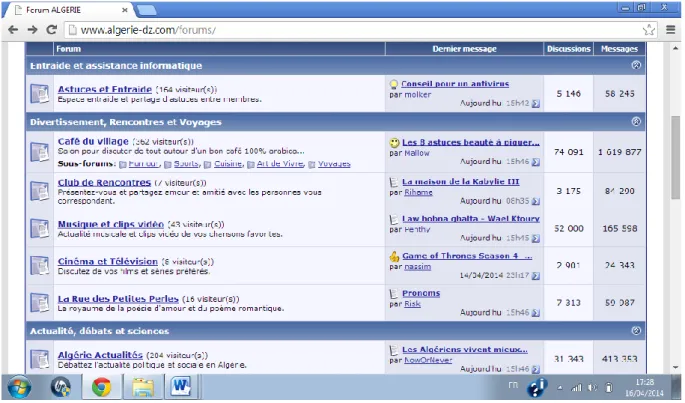Go to last post arrow for Conseil pour un antivirus
Image resolution: width=685 pixels, height=403 pixels.
click(x=536, y=104)
